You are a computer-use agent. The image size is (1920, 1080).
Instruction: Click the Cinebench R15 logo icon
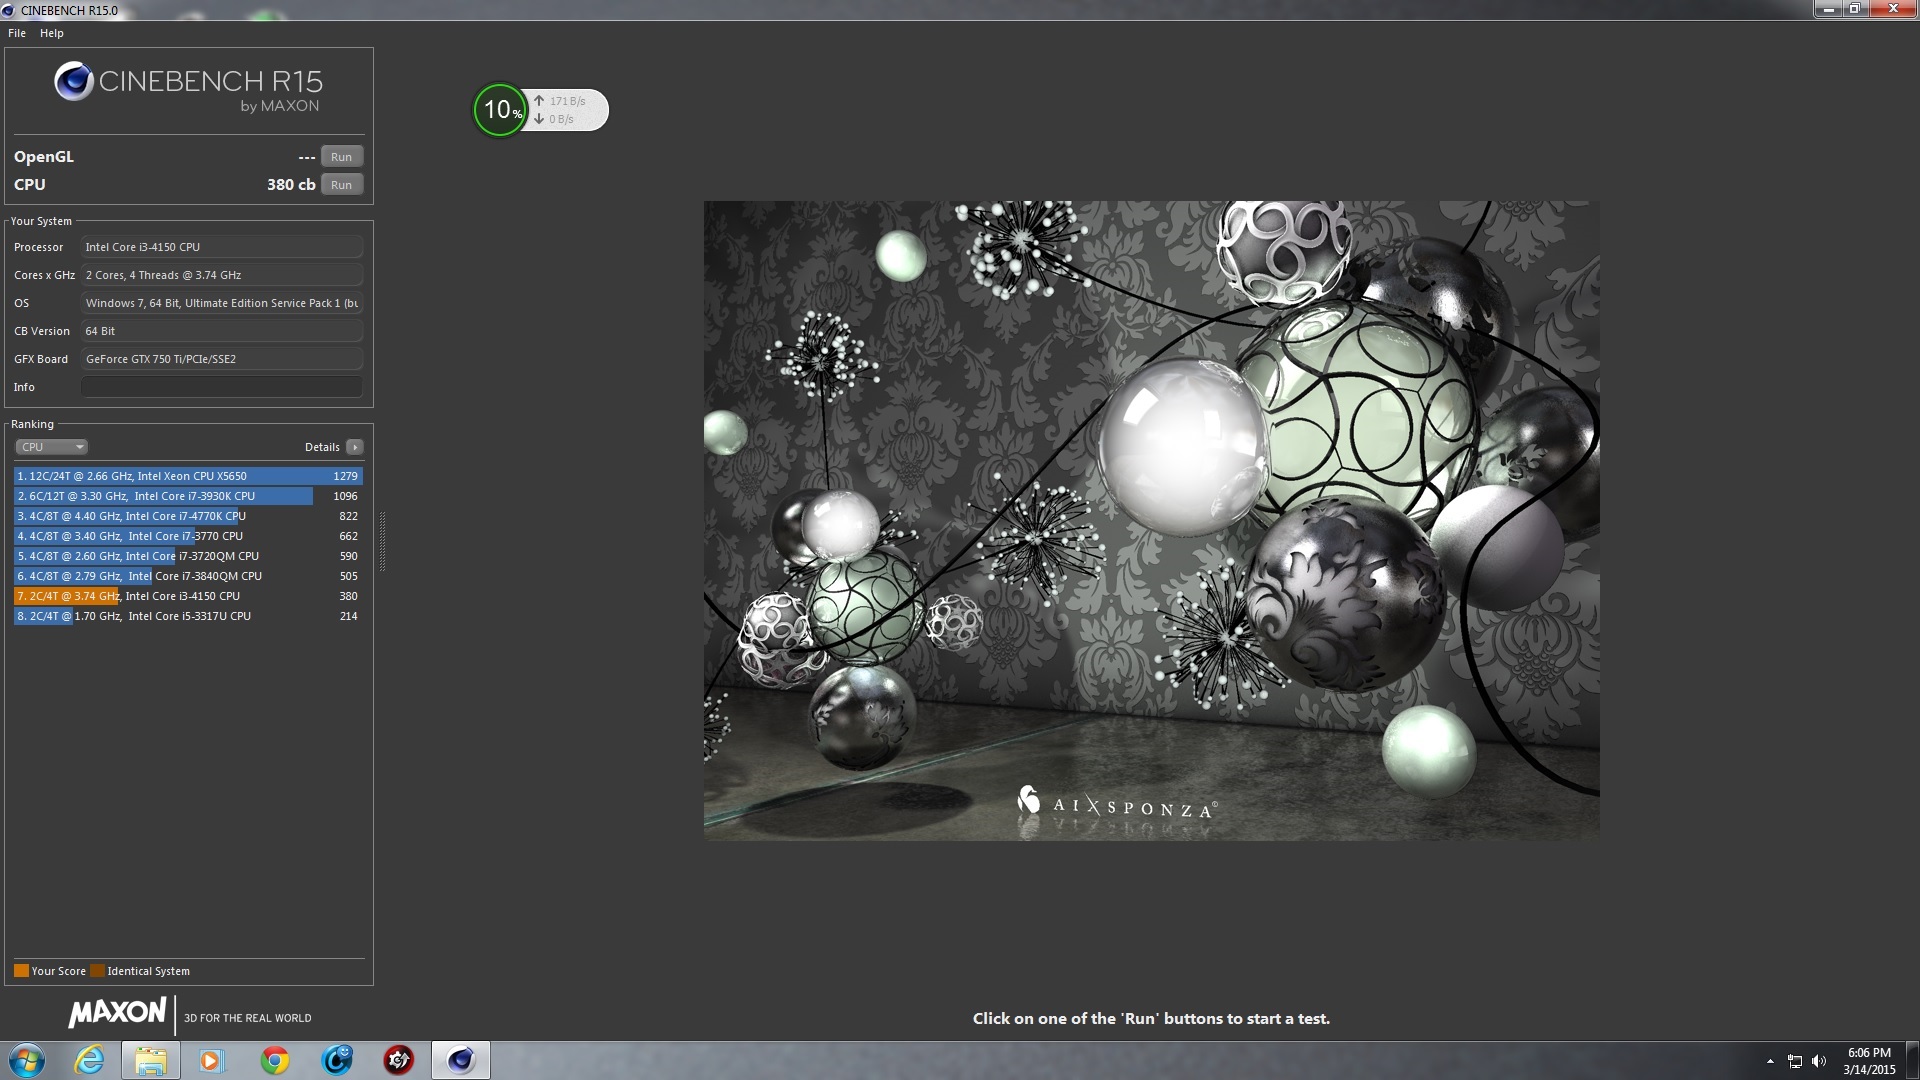[74, 82]
